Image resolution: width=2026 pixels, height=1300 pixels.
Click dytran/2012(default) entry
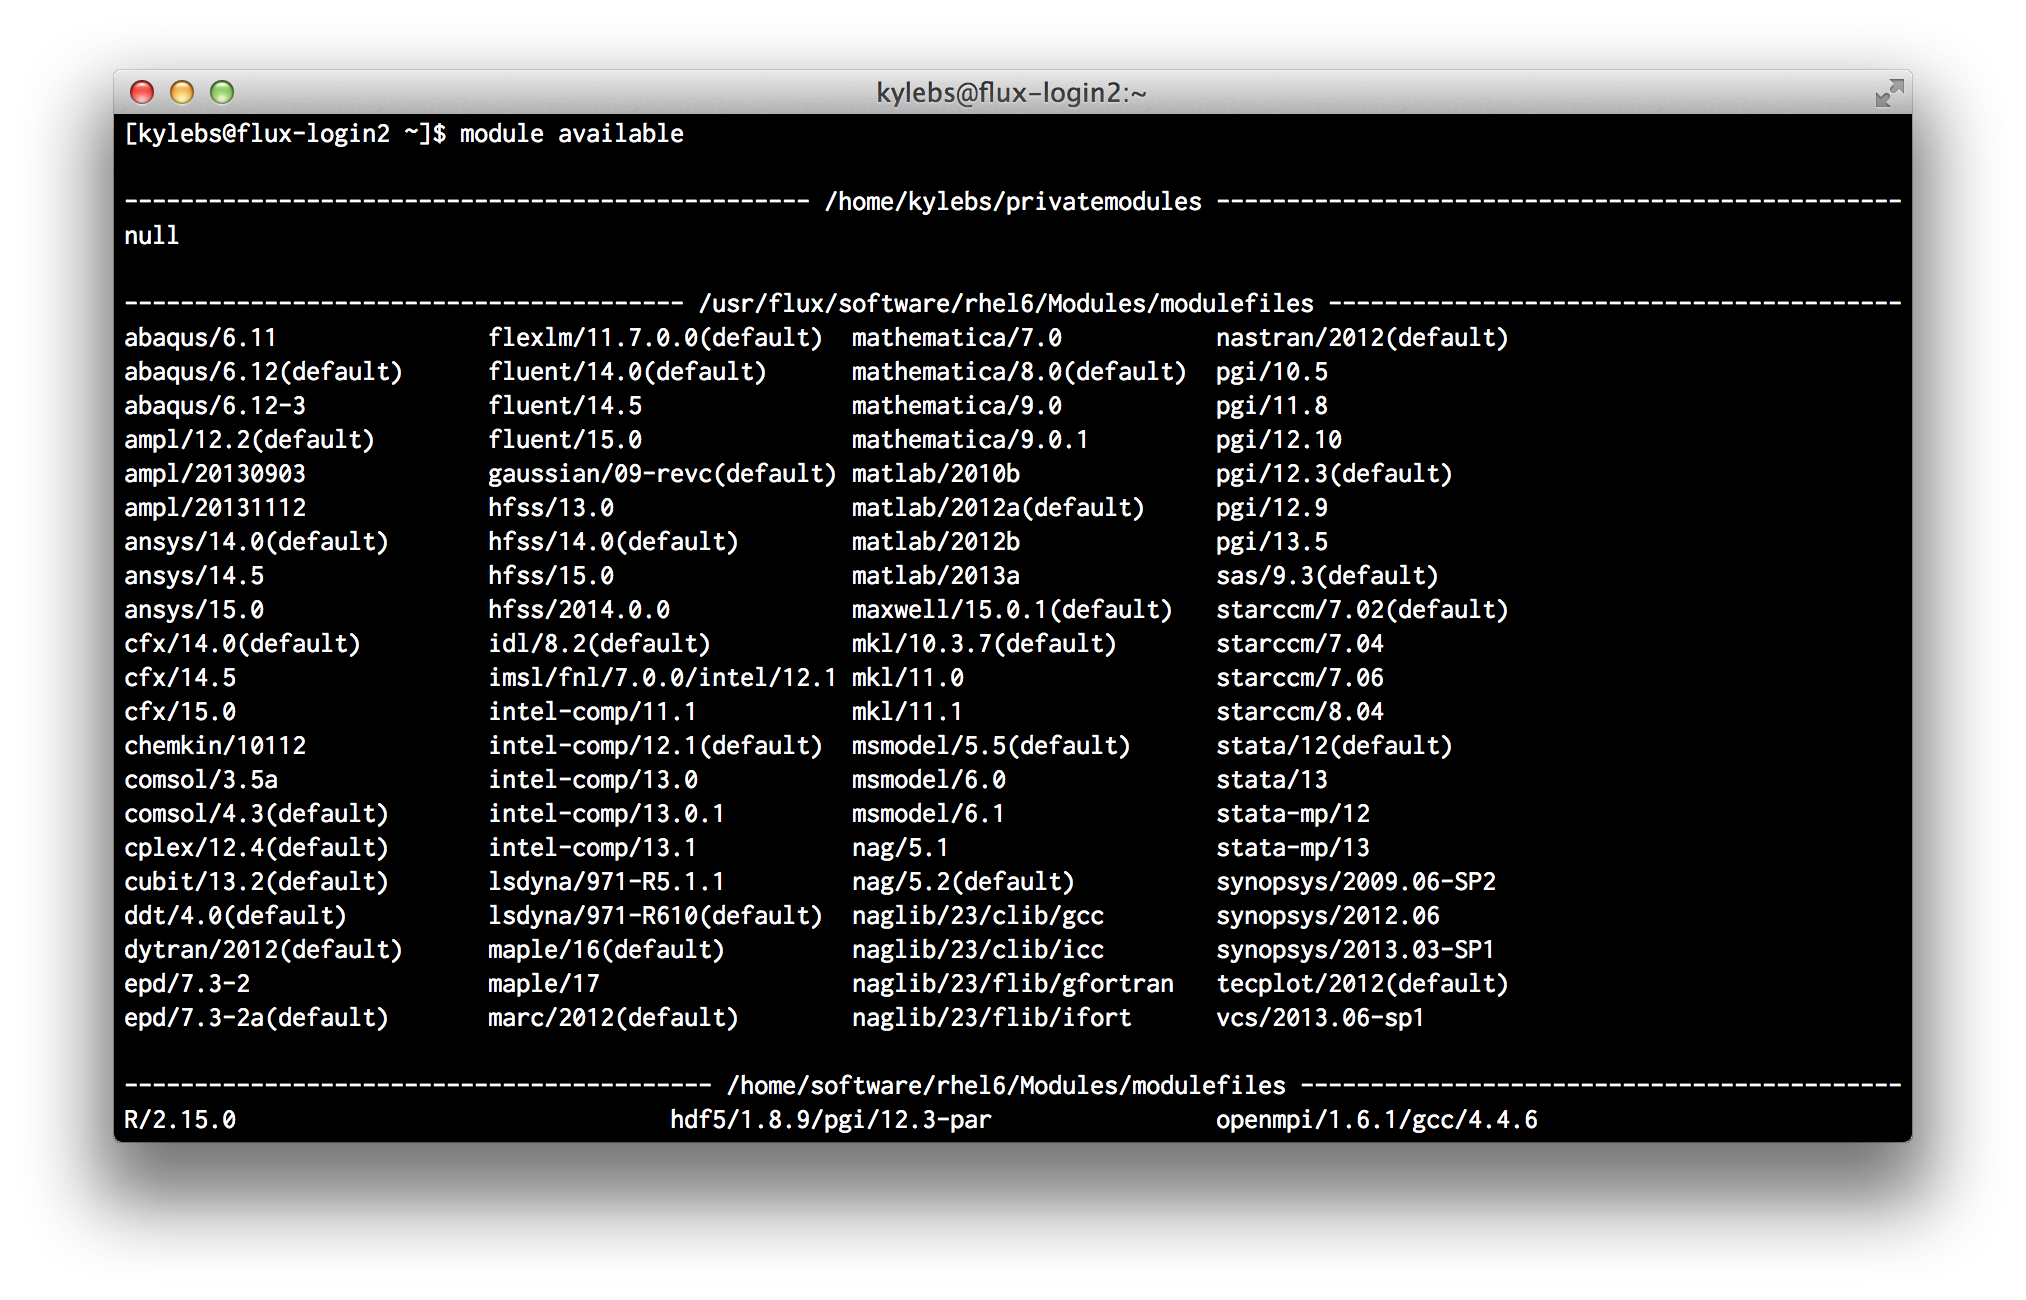pyautogui.click(x=263, y=949)
